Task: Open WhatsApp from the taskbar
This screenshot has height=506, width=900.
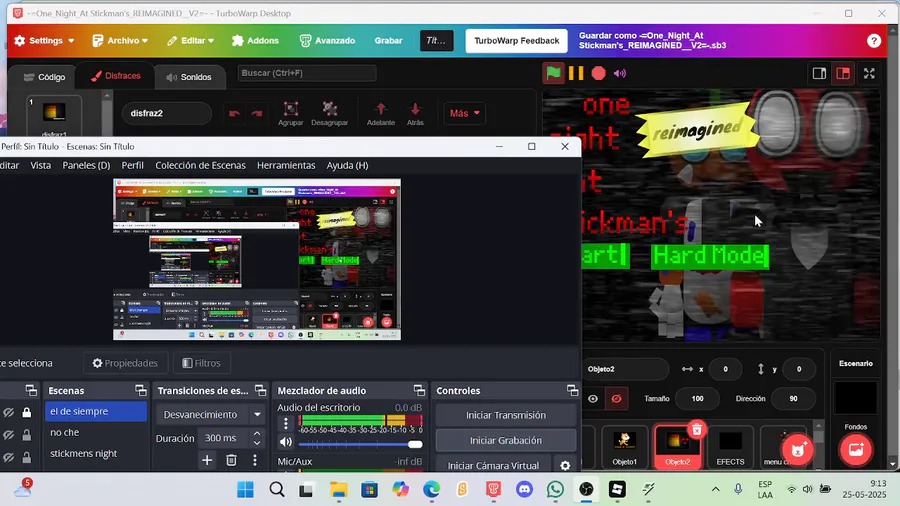Action: click(x=555, y=489)
